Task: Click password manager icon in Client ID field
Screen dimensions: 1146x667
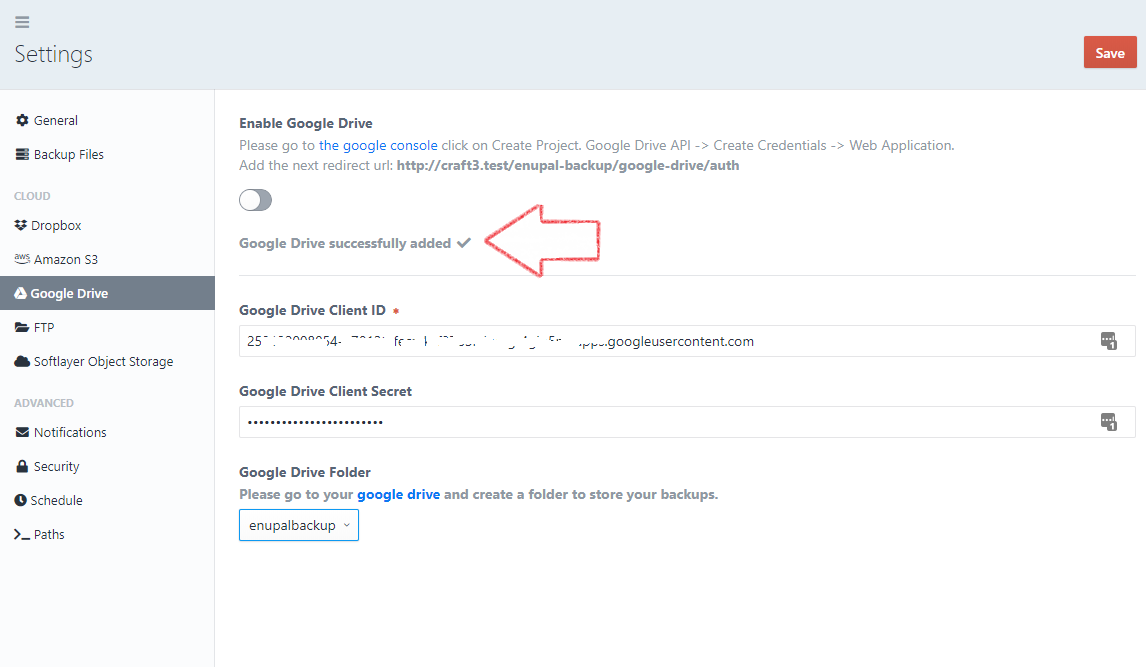Action: point(1109,341)
